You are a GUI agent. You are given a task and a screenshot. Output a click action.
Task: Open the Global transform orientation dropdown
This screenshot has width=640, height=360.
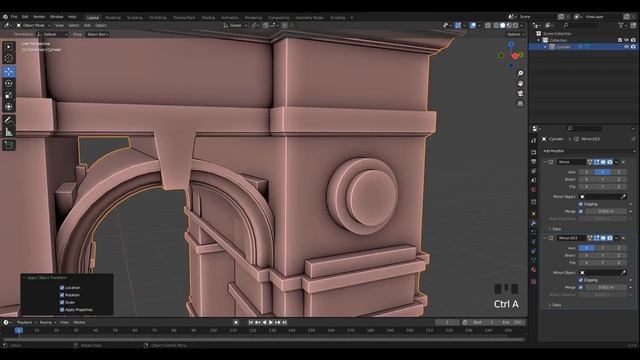236,25
